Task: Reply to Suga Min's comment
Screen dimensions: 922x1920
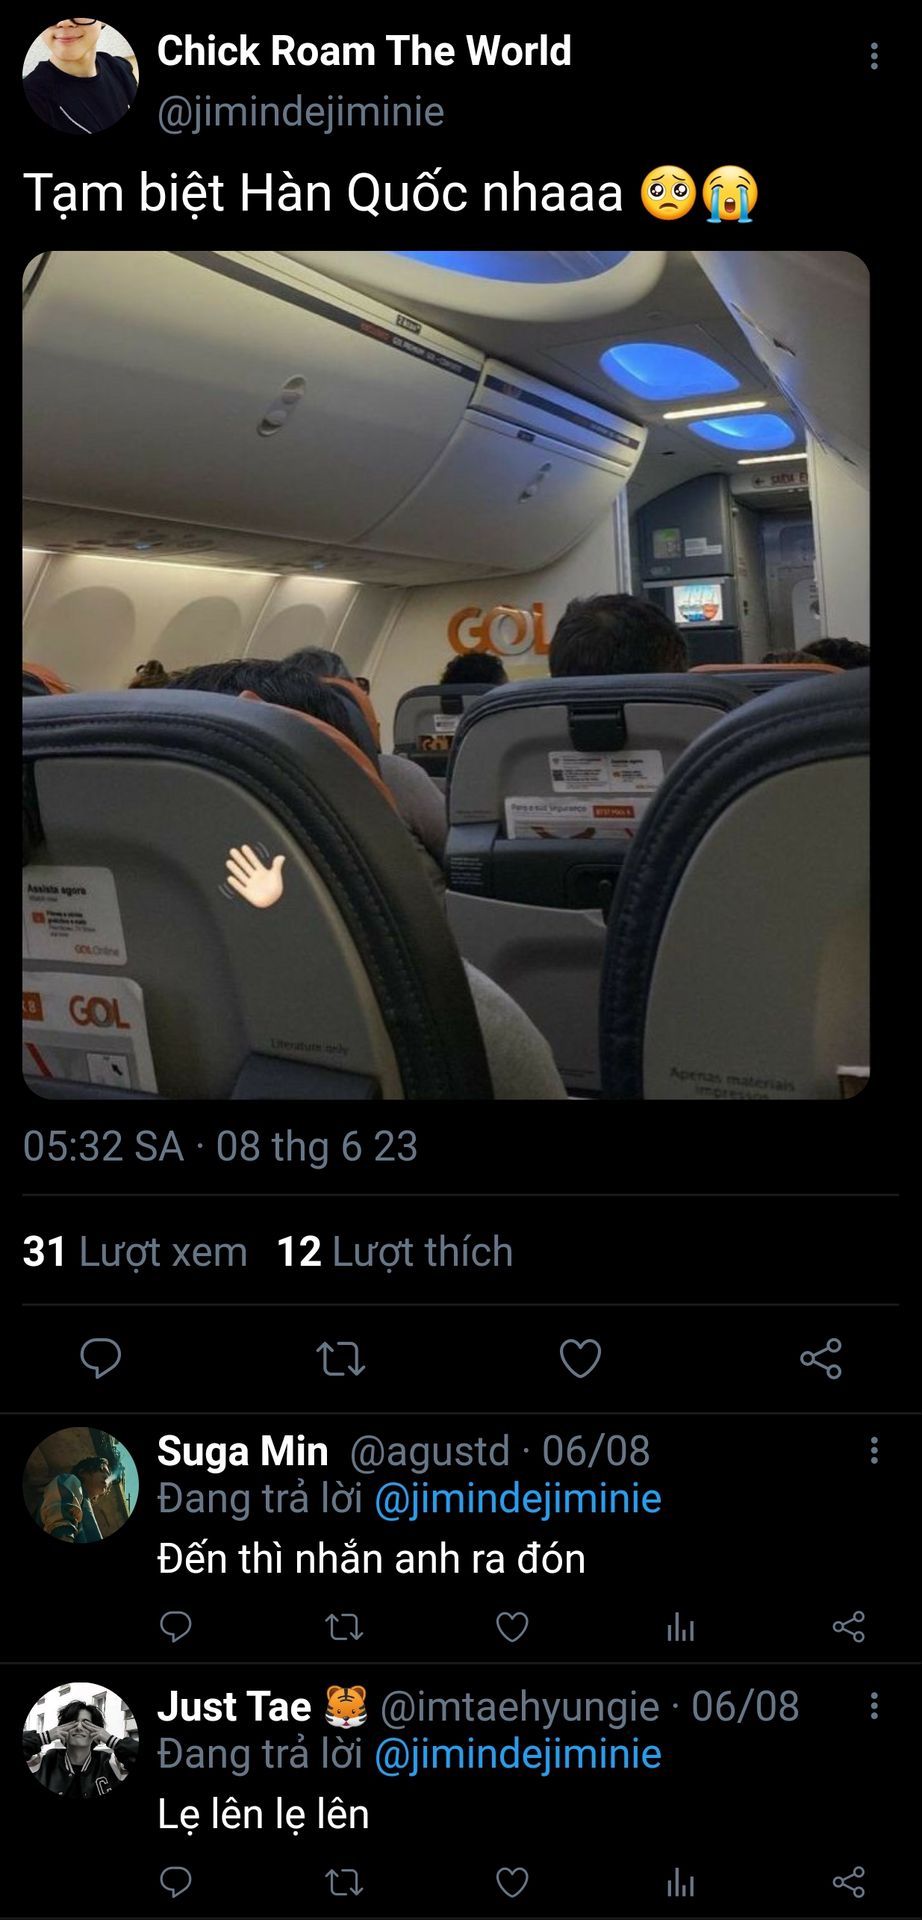Action: pyautogui.click(x=176, y=1627)
